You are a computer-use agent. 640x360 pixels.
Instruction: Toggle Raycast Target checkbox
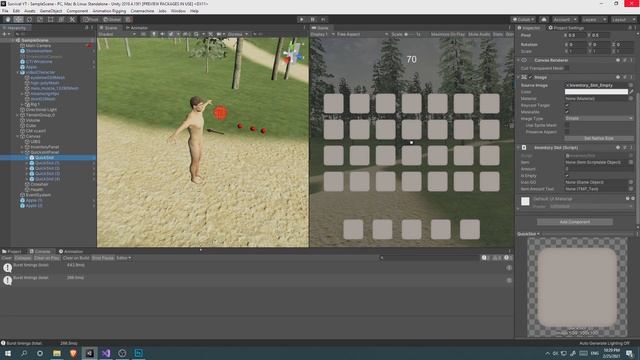[x=567, y=105]
